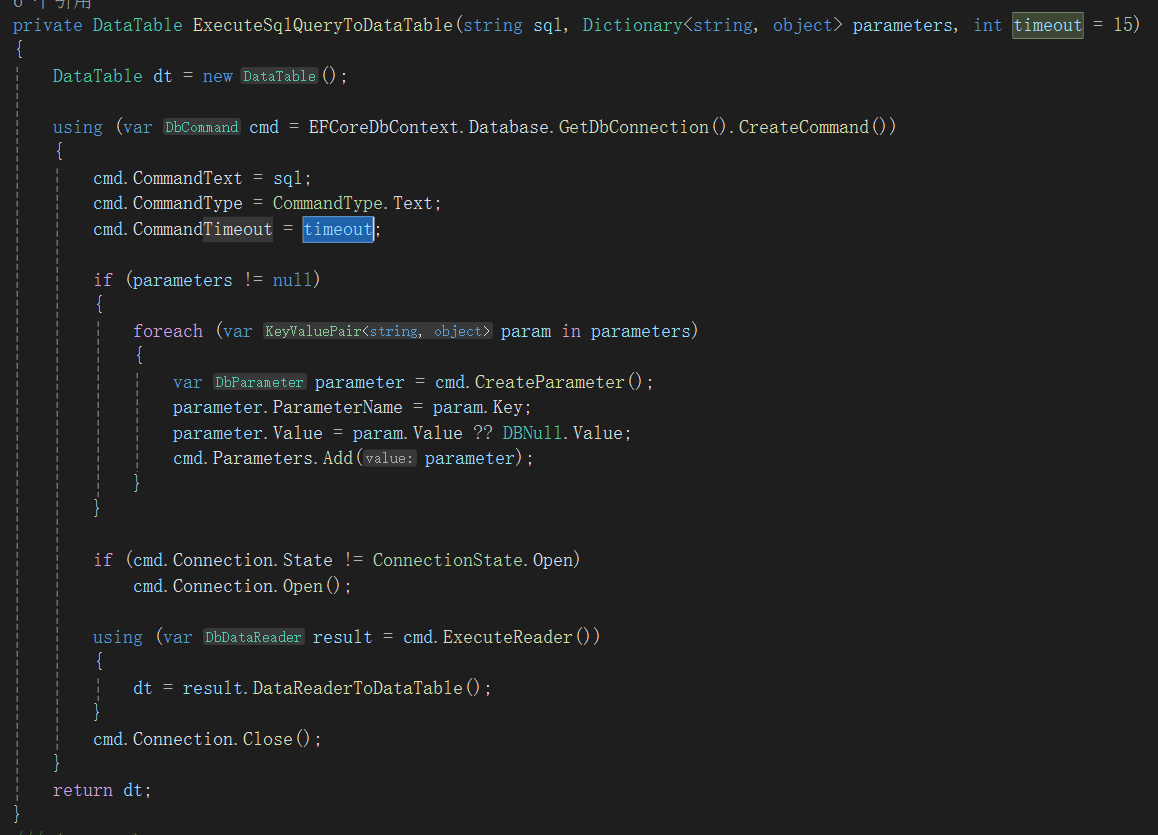
Task: Click Add in cmd.Parameters.Add
Action: 338,458
